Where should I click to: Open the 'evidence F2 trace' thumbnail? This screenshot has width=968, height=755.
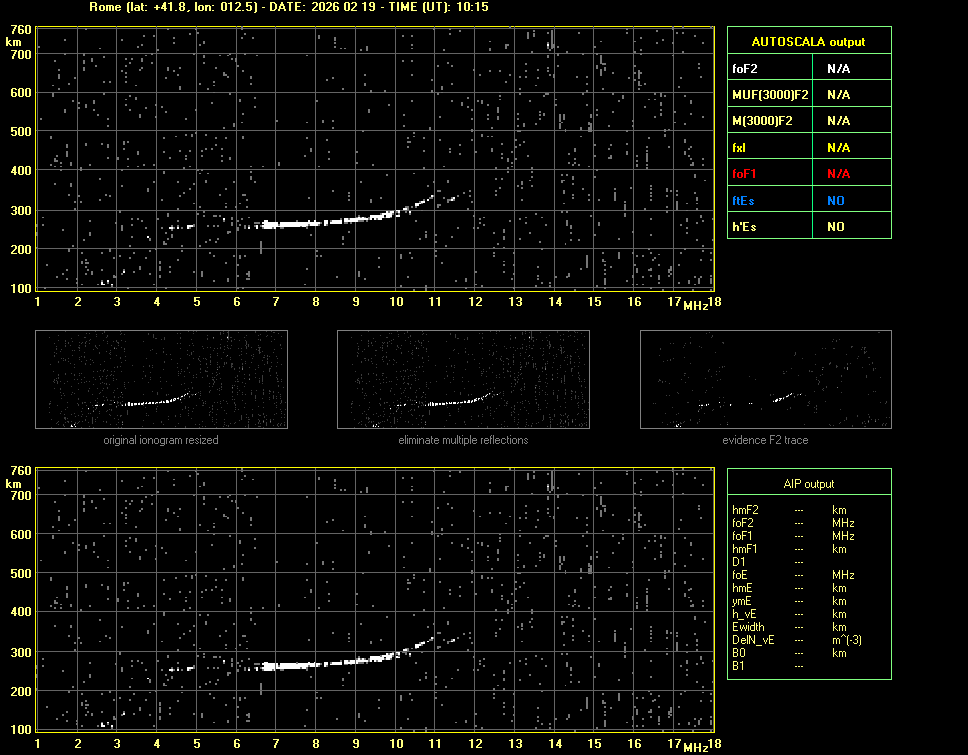pyautogui.click(x=765, y=380)
